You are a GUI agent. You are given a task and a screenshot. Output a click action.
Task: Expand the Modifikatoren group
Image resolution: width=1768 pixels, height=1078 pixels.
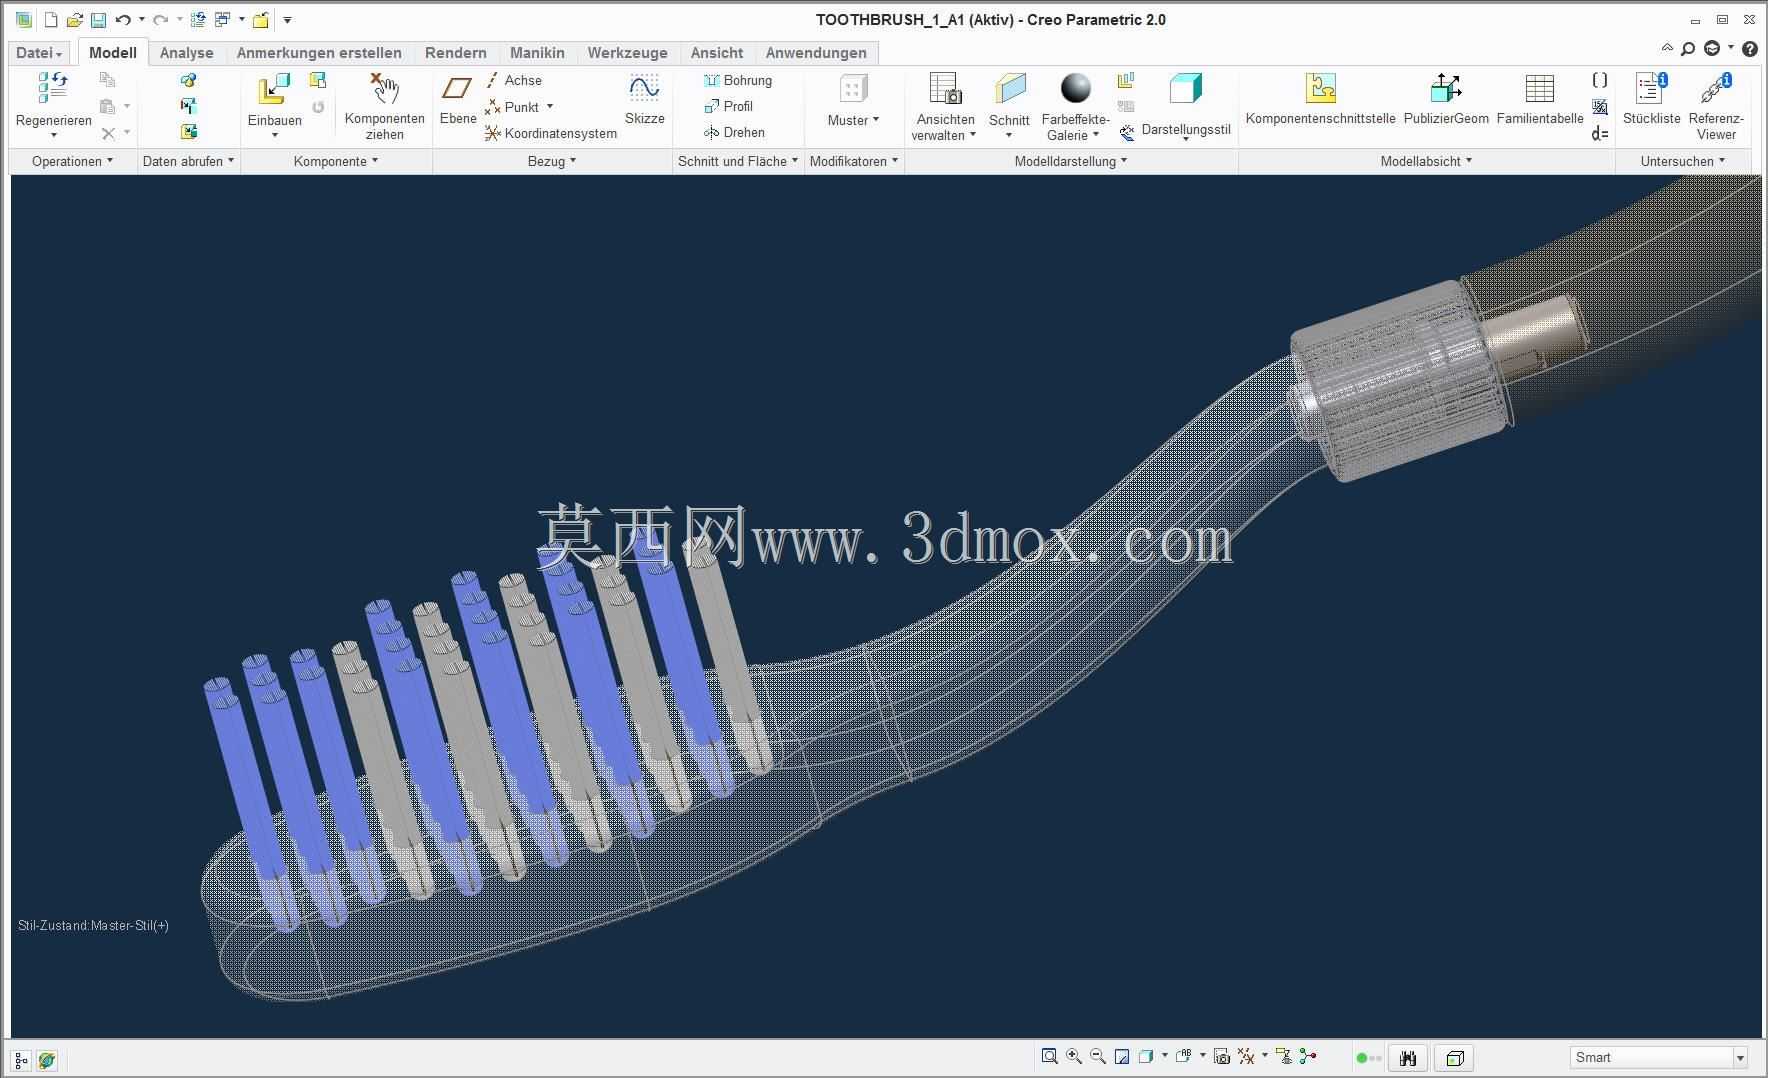(x=854, y=161)
